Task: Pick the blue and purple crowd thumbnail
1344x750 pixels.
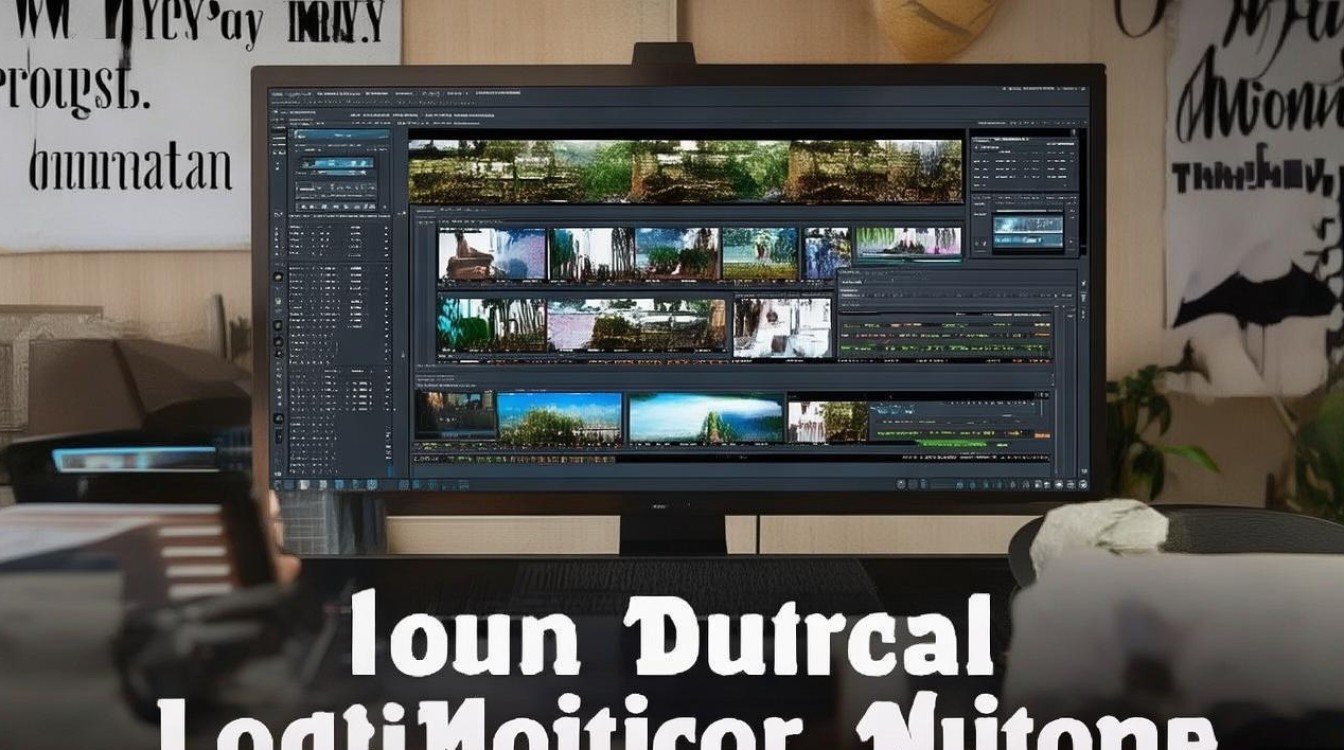Action: pos(826,253)
